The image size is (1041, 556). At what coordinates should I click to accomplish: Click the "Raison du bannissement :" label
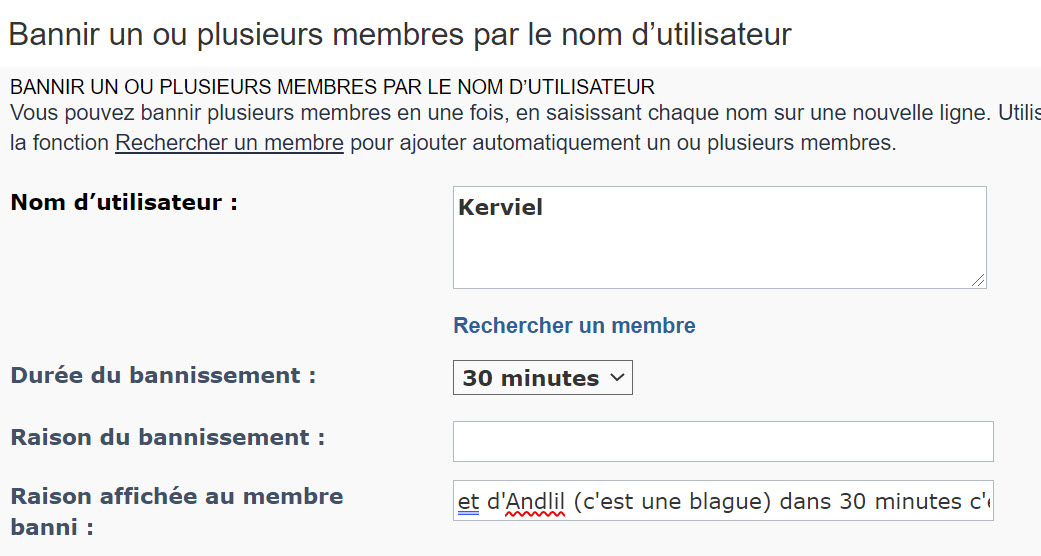click(167, 438)
